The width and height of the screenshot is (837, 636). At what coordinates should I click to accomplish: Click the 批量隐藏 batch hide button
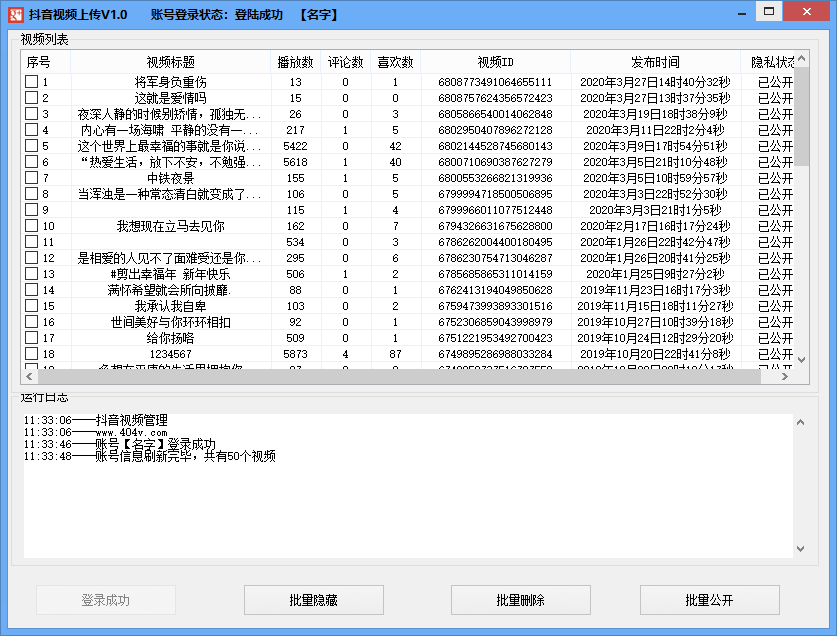(314, 600)
